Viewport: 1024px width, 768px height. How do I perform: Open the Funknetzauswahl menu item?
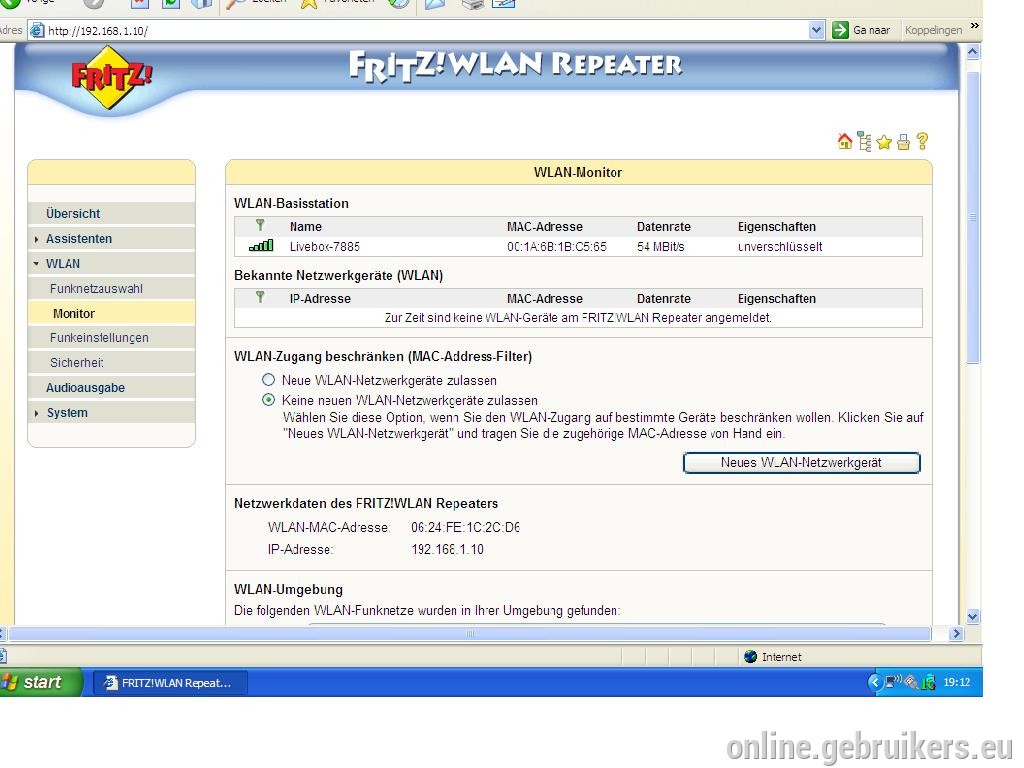click(96, 289)
